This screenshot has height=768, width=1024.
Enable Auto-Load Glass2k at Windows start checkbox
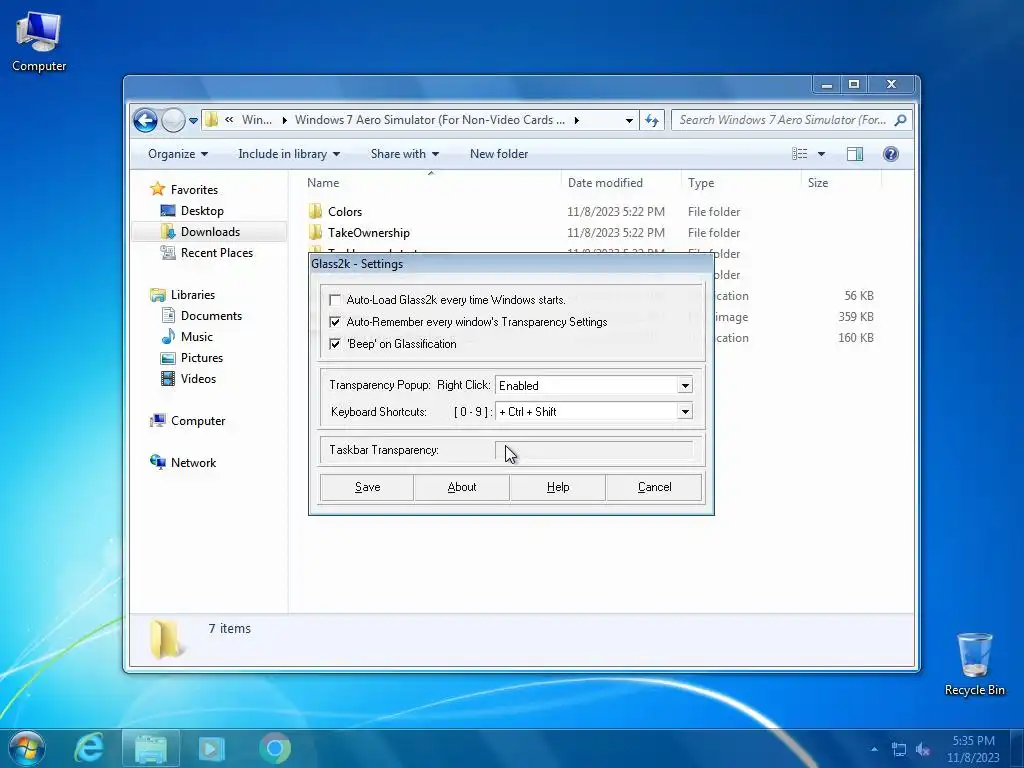335,300
